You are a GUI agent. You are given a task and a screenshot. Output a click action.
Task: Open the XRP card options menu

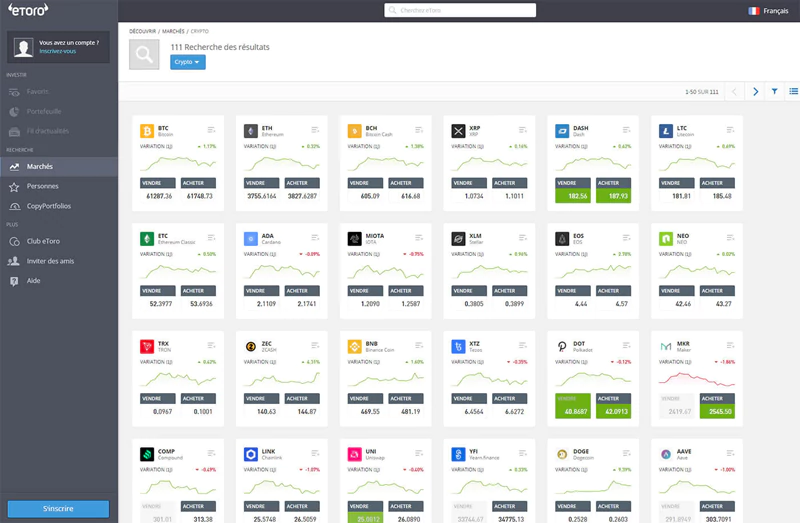point(522,130)
